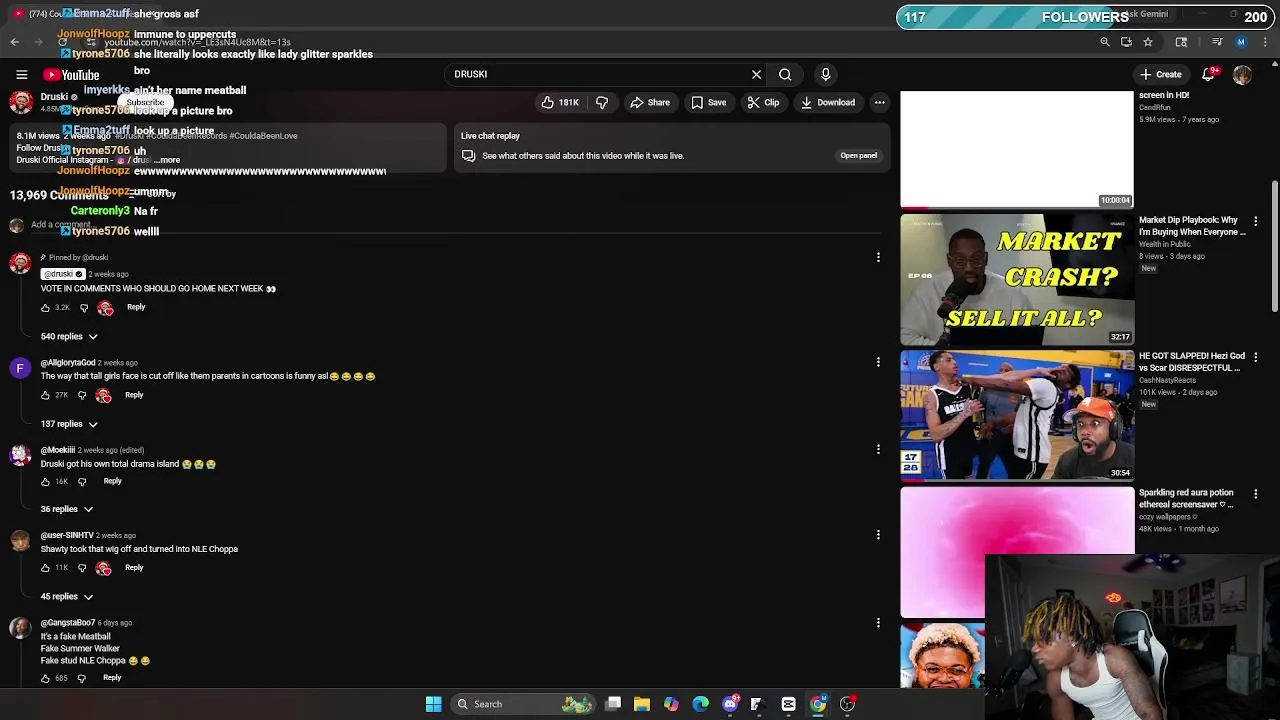Go back with the browser back arrow
The height and width of the screenshot is (720, 1280).
point(15,42)
